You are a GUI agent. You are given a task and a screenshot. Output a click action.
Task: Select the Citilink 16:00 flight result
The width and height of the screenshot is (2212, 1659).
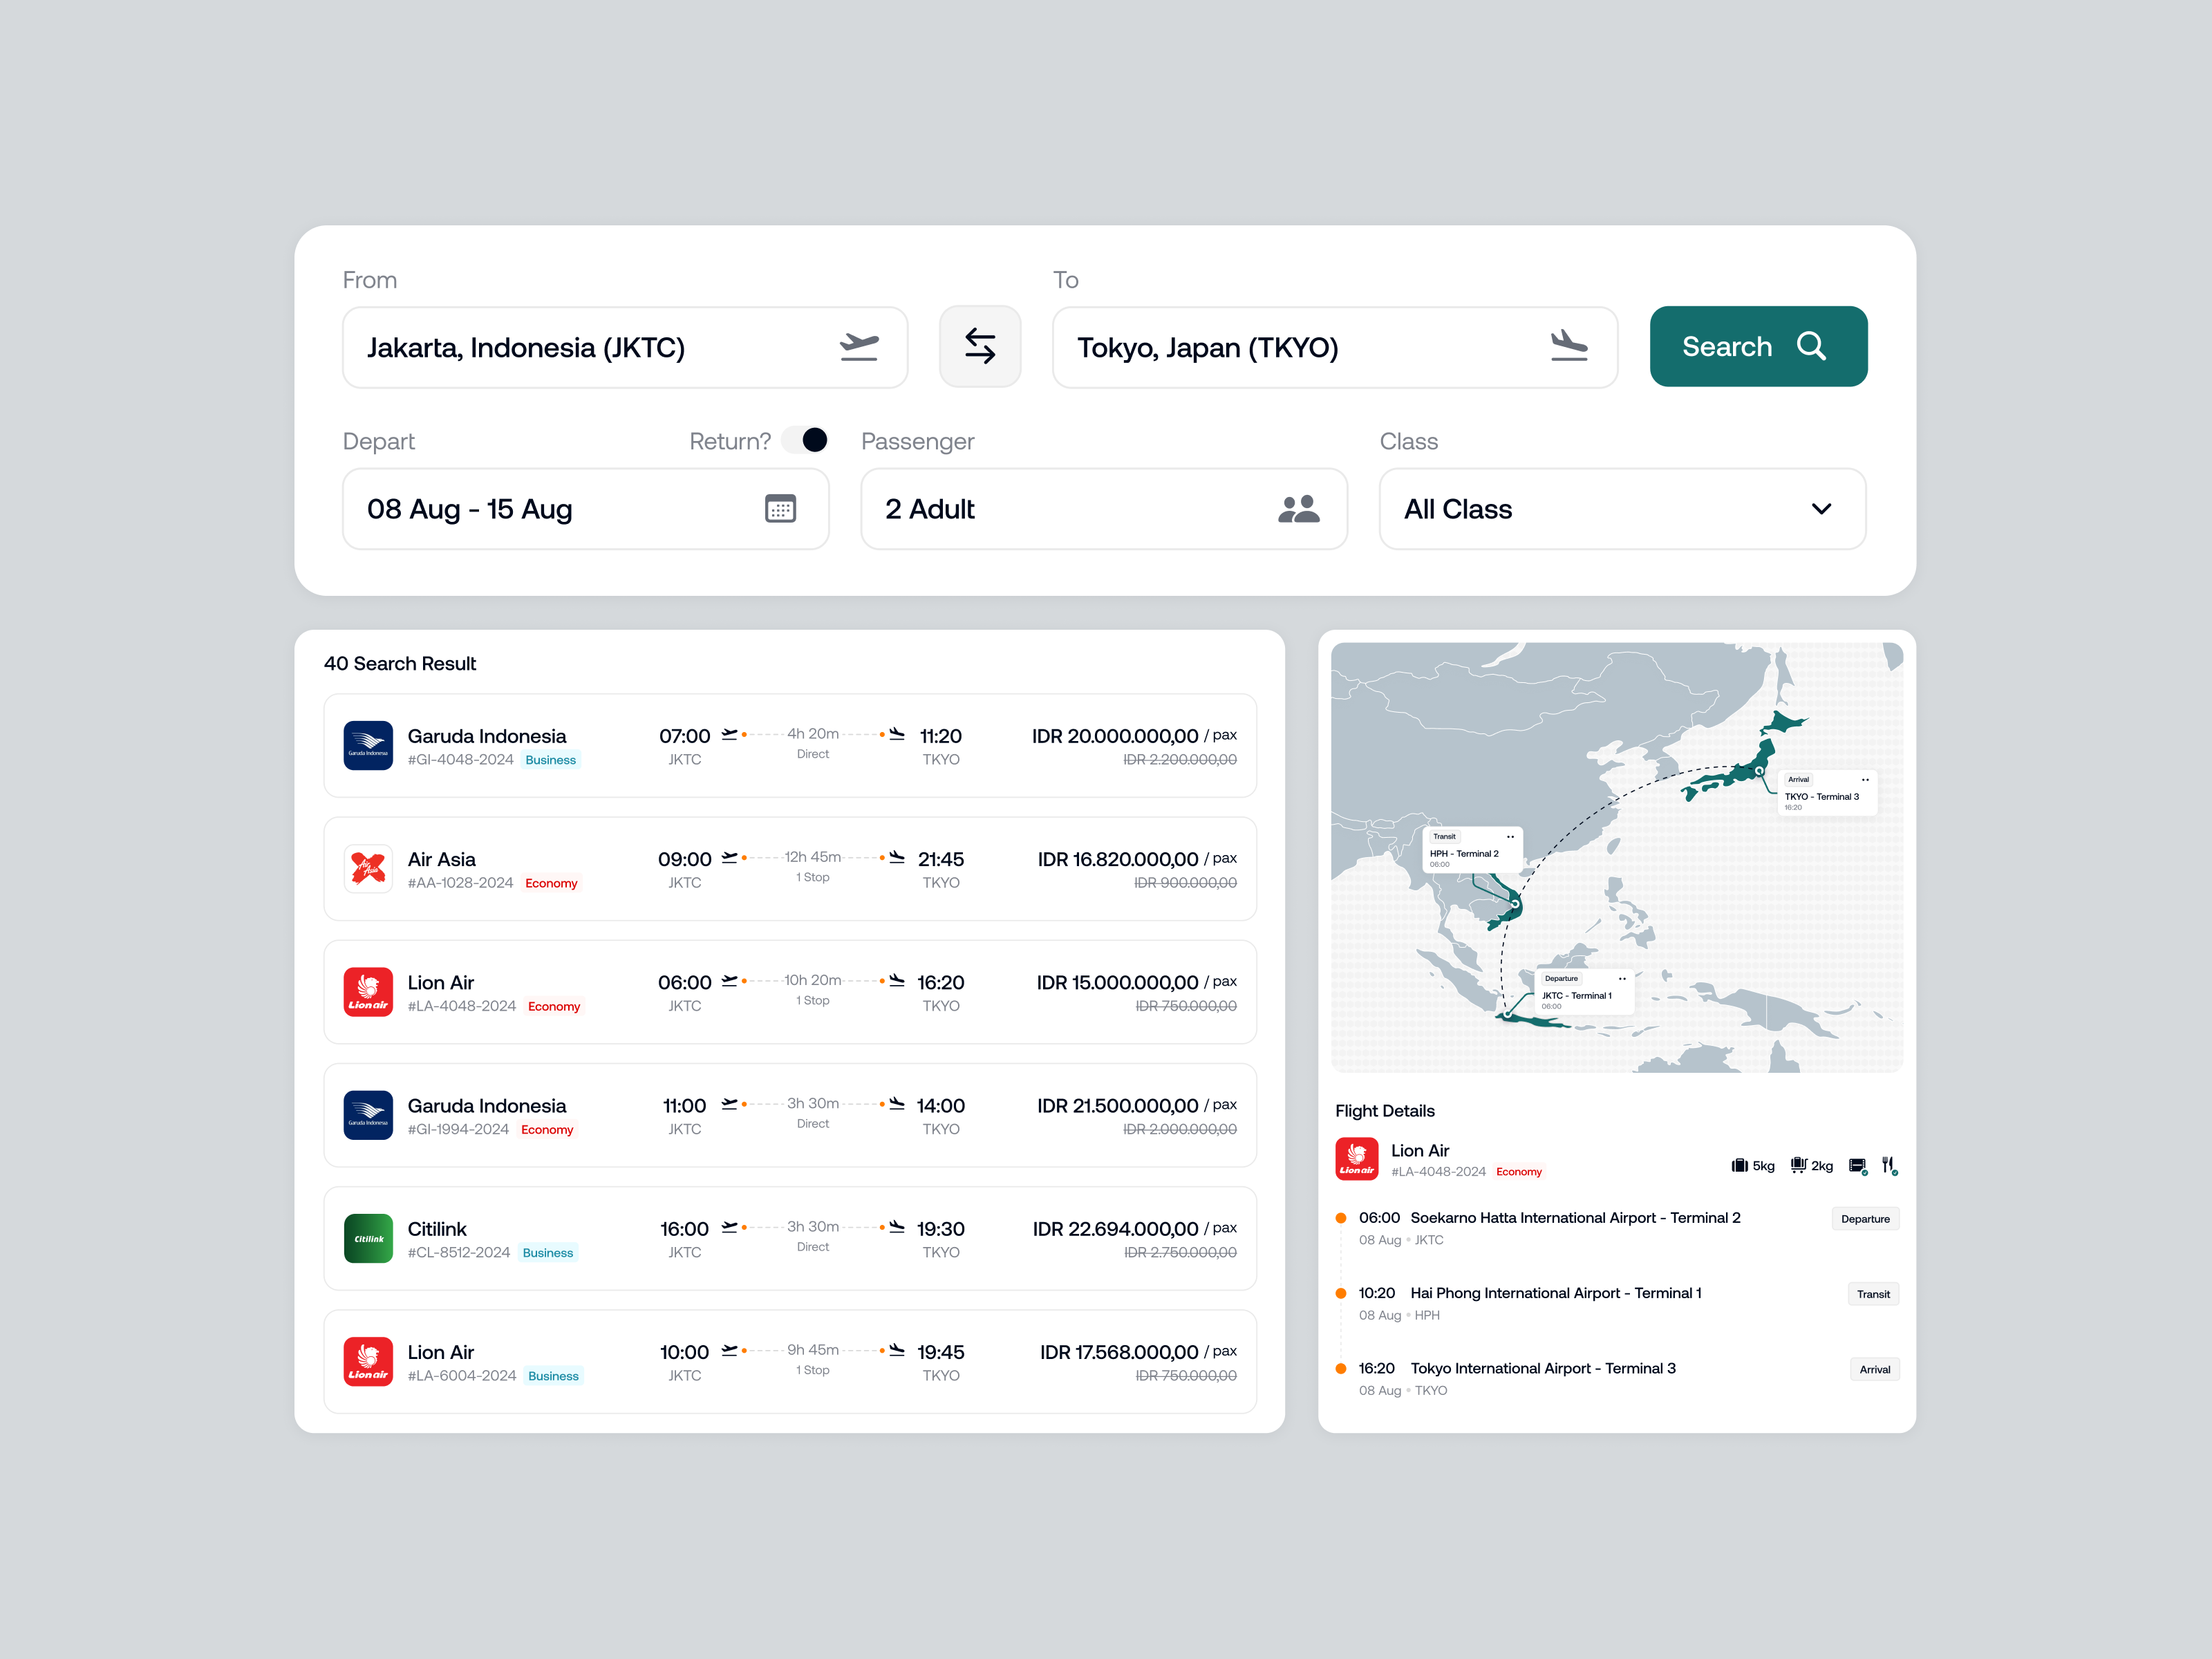789,1238
